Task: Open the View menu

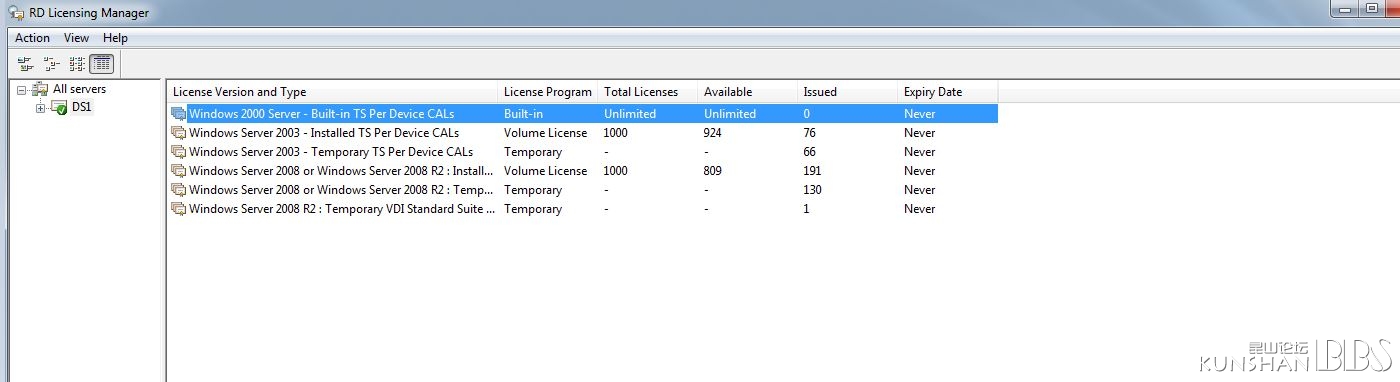Action: 77,38
